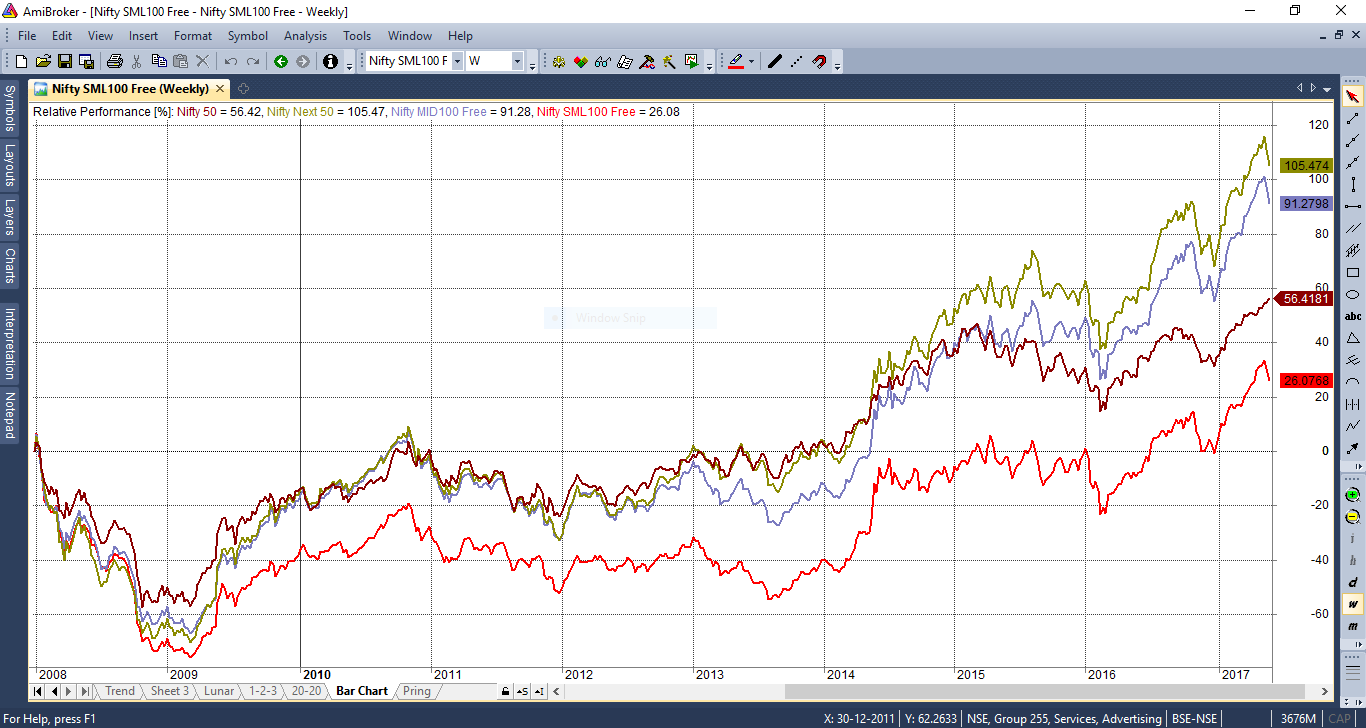Open the Symbol menu
Screen dimensions: 1366x728
tap(248, 36)
